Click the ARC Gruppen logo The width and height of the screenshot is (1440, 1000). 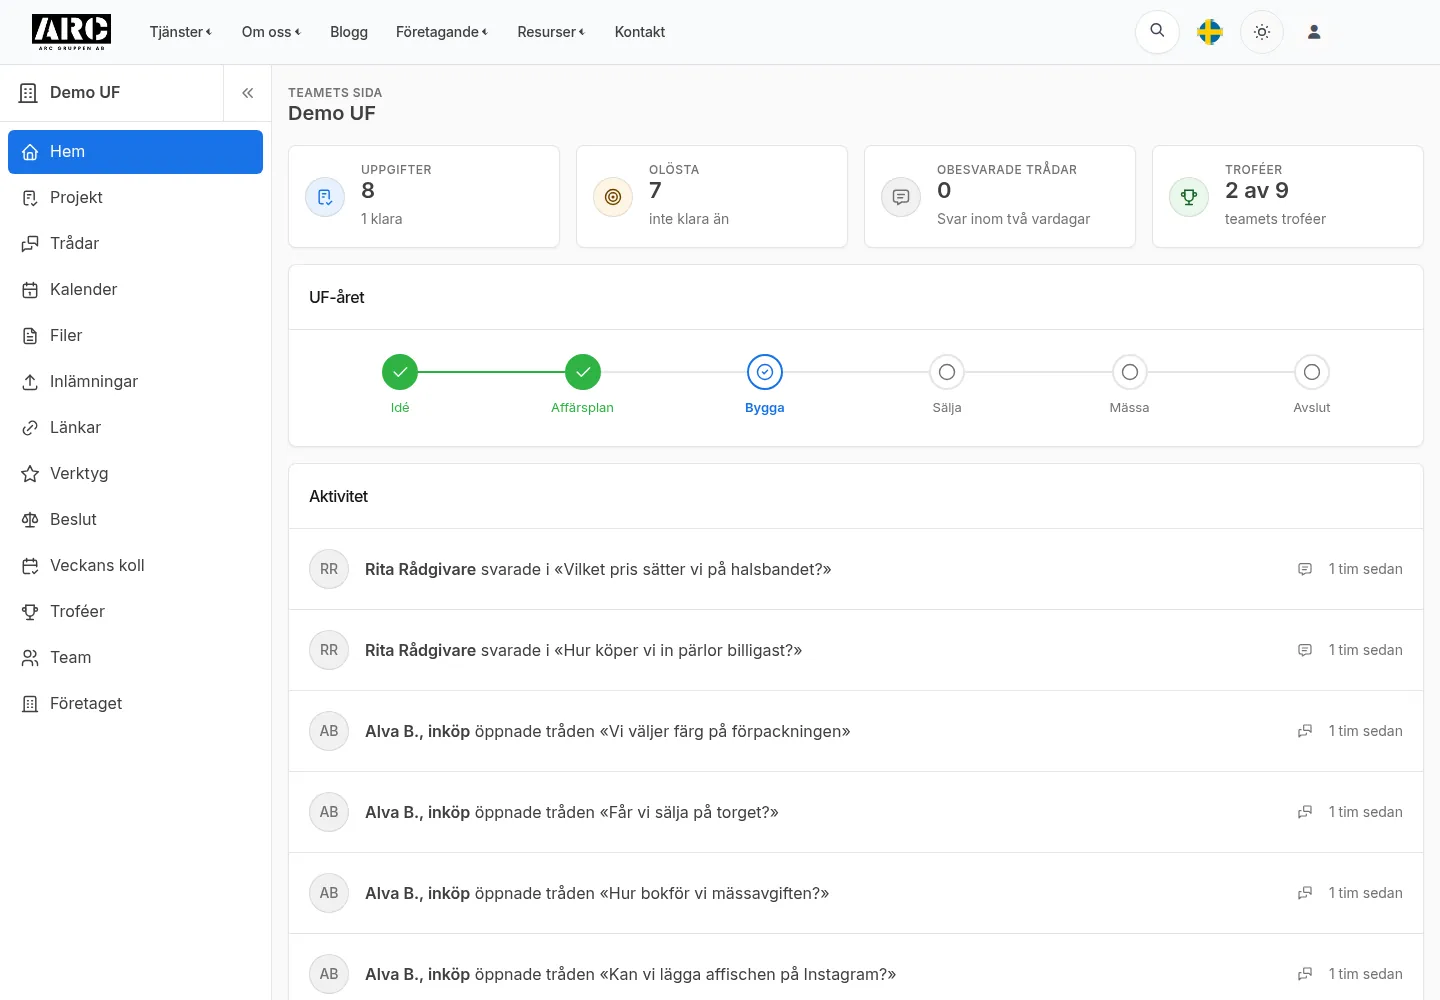click(x=72, y=32)
